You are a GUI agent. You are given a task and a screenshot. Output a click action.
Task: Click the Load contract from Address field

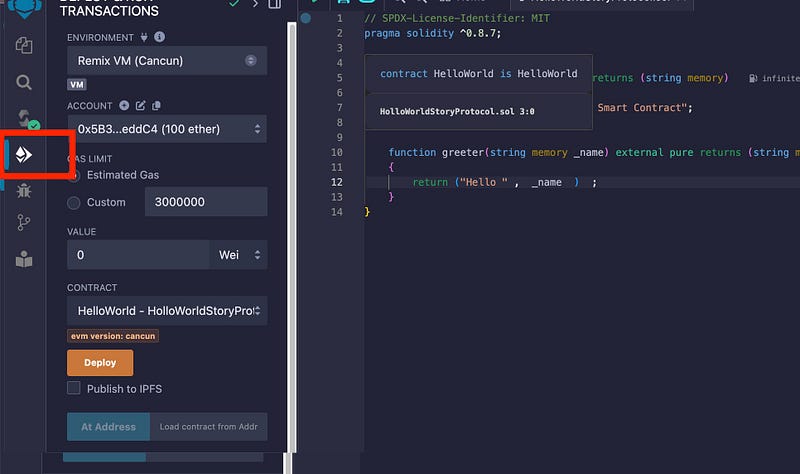[209, 427]
